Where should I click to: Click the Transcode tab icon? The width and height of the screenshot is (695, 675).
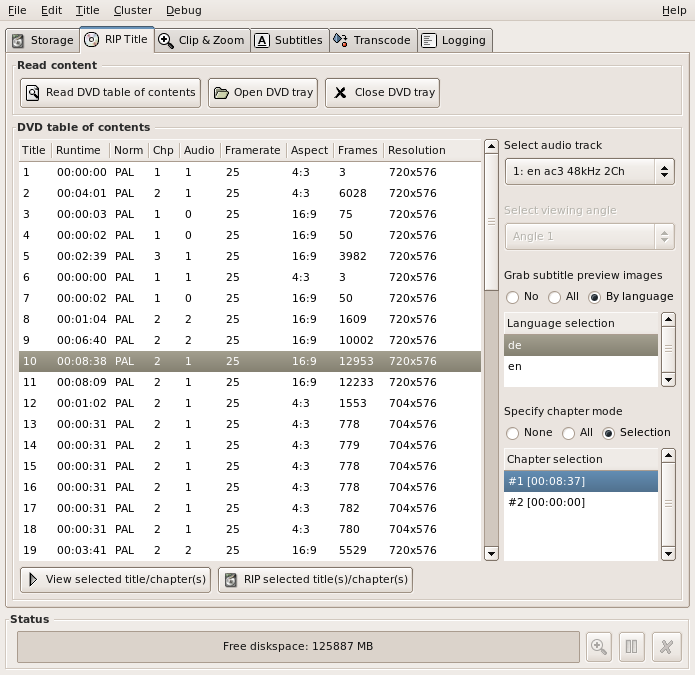pyautogui.click(x=340, y=40)
